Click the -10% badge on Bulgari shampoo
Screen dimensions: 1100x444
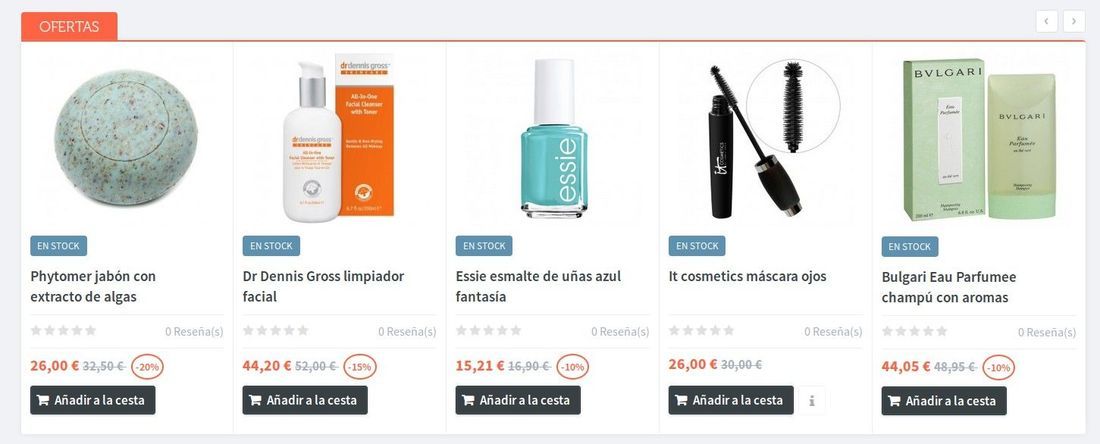998,368
